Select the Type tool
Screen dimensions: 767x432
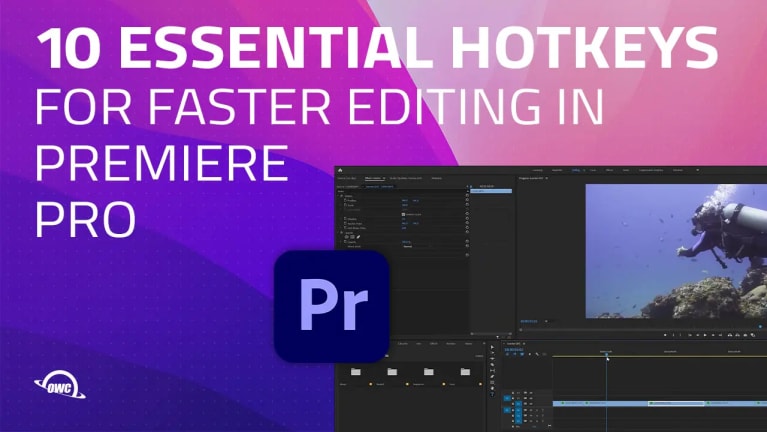pos(492,394)
